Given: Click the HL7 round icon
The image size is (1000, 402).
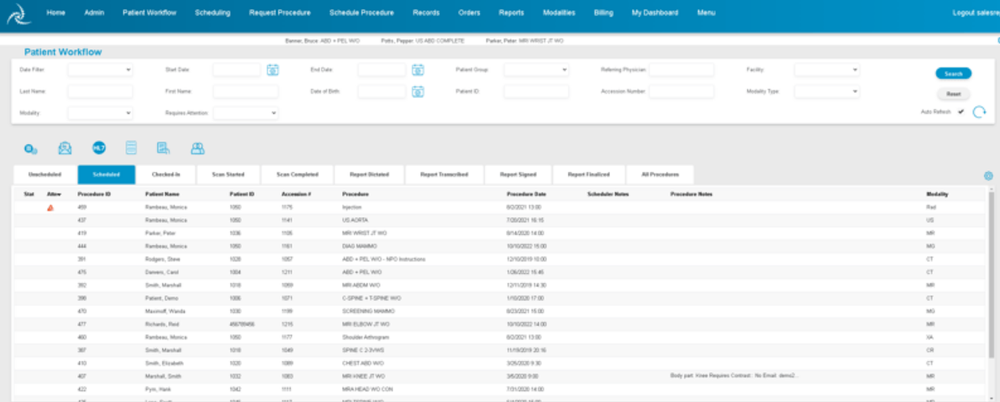Looking at the screenshot, I should click(x=99, y=148).
